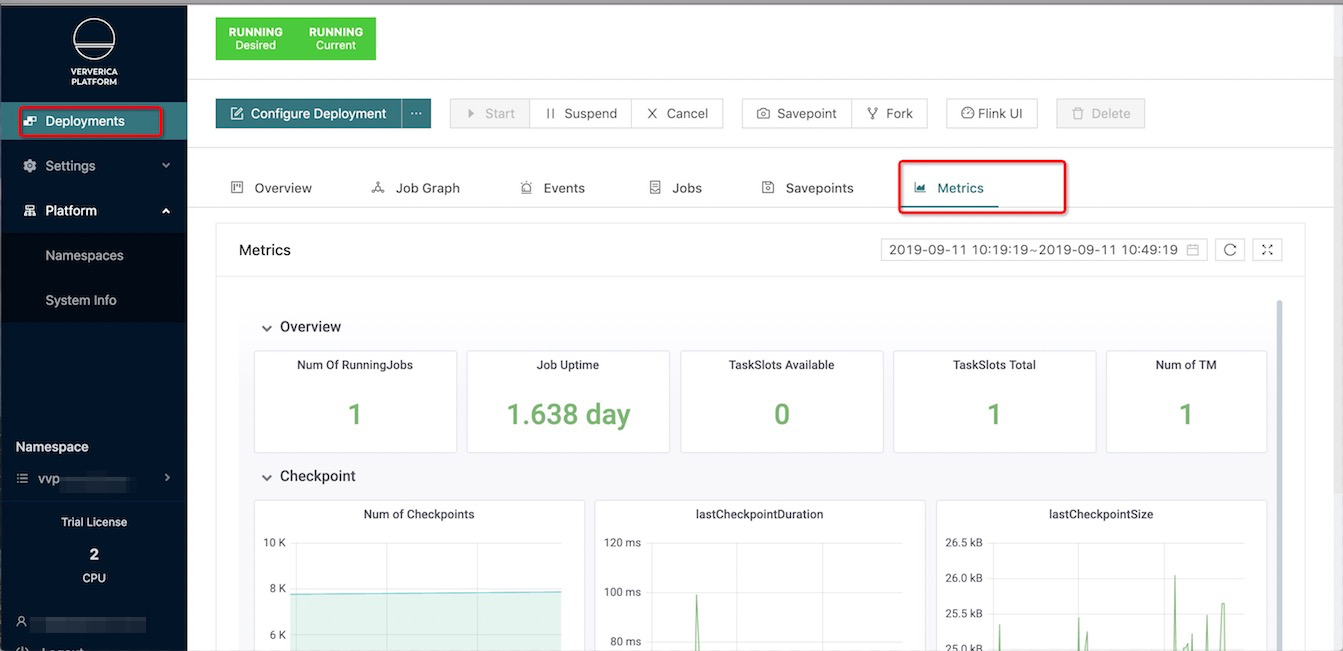
Task: Click the Job Uptime card
Action: click(x=568, y=401)
